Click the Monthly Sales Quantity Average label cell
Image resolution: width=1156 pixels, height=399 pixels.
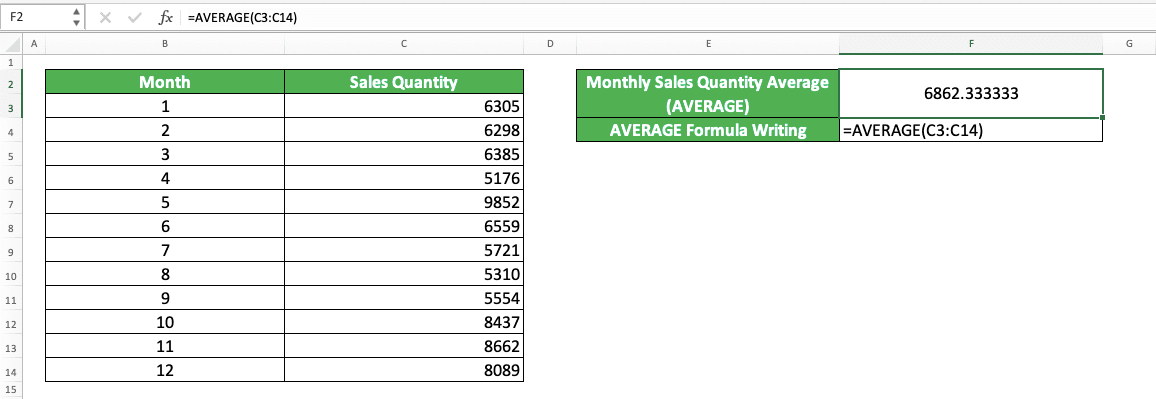[x=708, y=94]
